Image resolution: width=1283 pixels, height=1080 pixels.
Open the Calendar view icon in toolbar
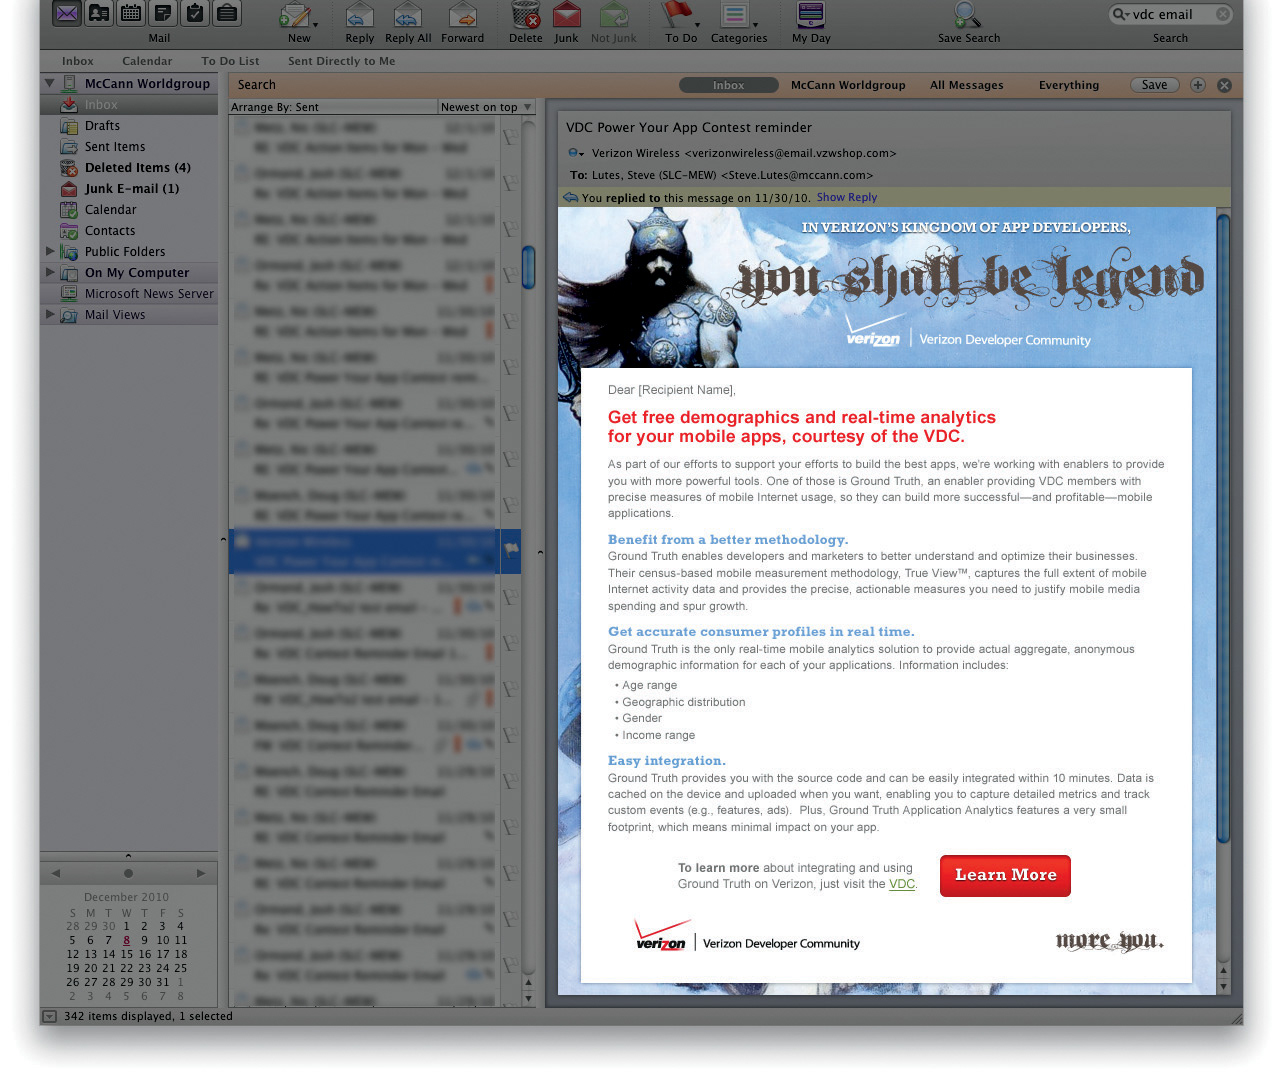point(131,14)
